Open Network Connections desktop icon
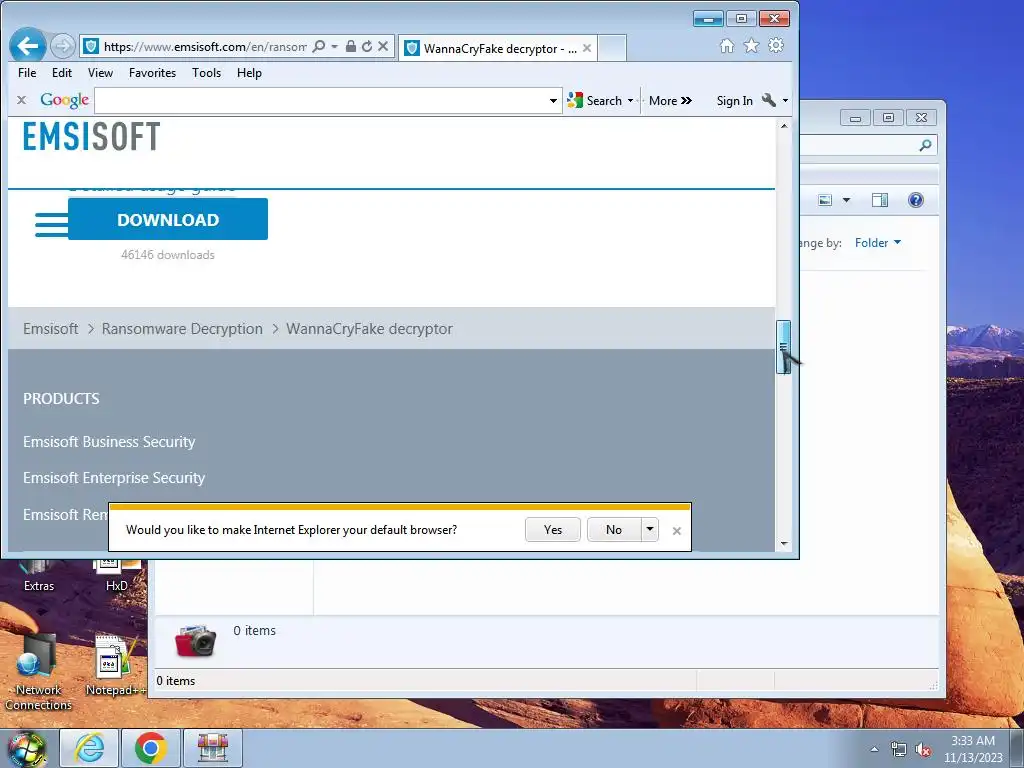1024x768 pixels. 38,673
